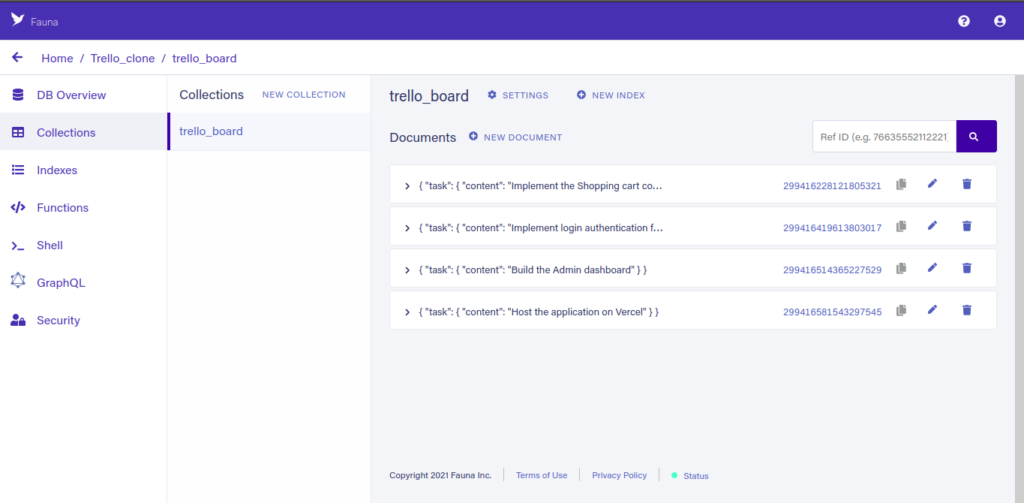Click the Implement the Shopping cart document text
Viewport: 1024px width, 503px height.
tap(540, 186)
